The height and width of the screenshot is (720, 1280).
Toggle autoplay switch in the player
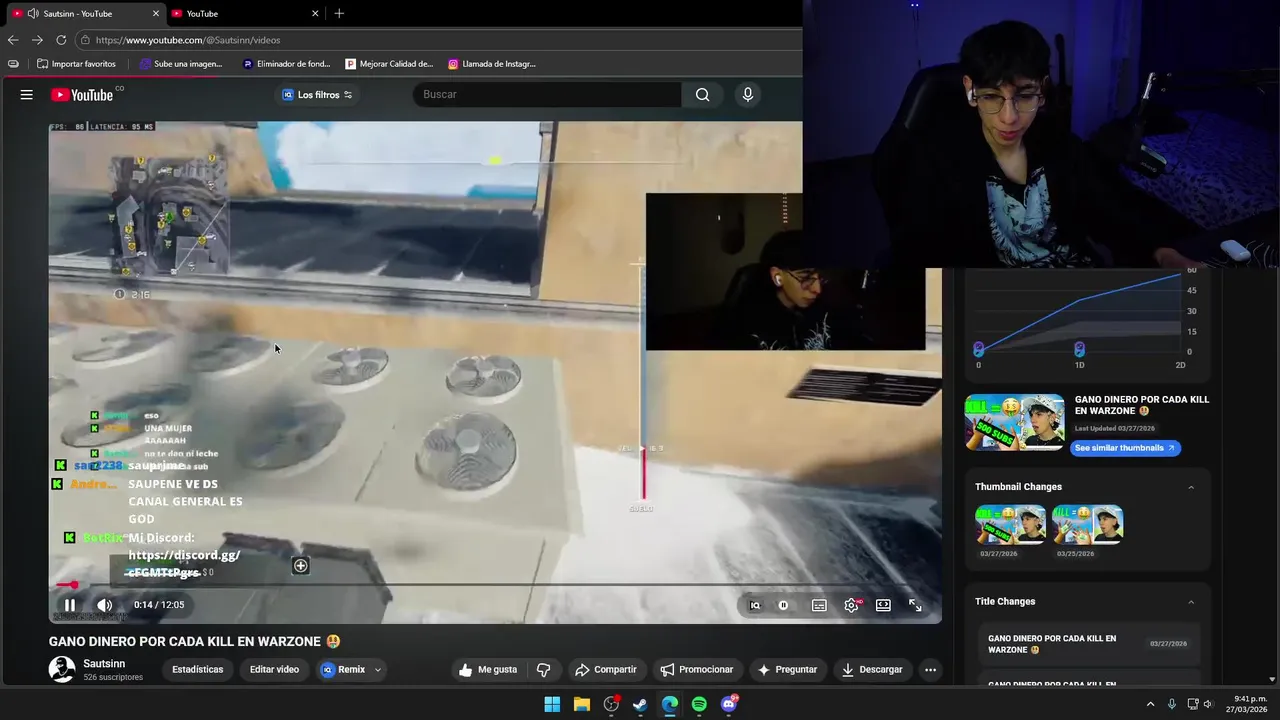[783, 605]
